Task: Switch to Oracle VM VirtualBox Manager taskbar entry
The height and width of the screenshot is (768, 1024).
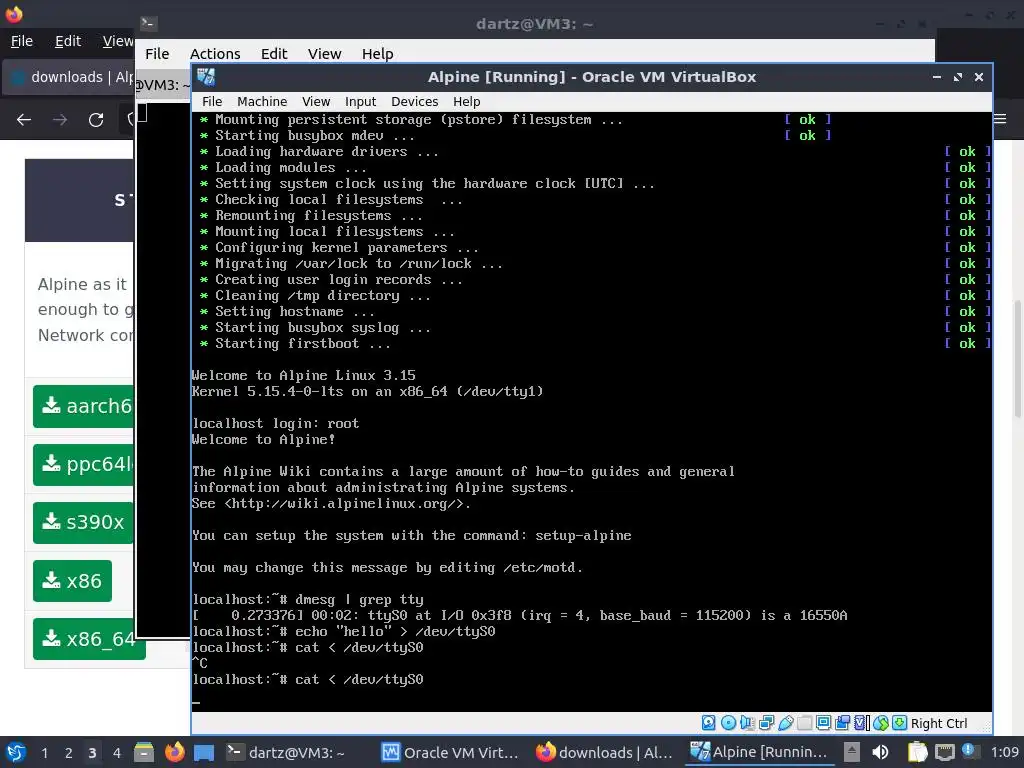Action: pyautogui.click(x=451, y=752)
